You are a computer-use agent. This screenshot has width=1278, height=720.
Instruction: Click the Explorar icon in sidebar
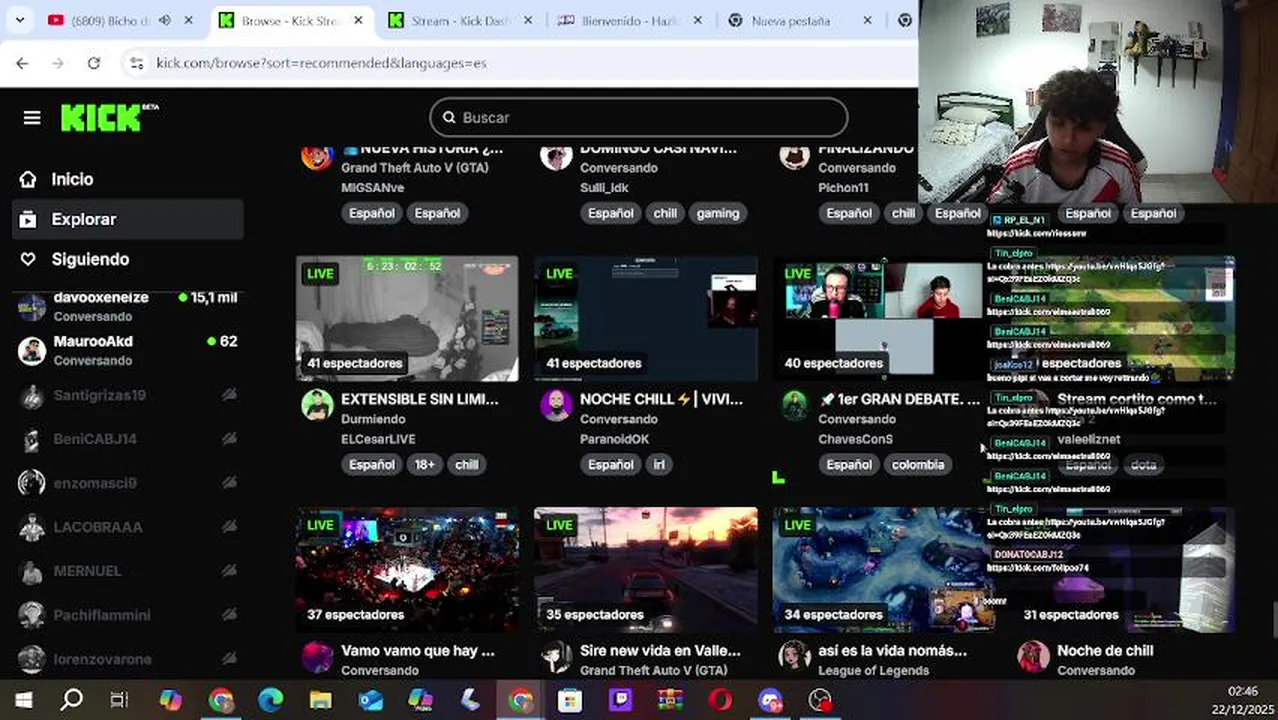coord(28,219)
